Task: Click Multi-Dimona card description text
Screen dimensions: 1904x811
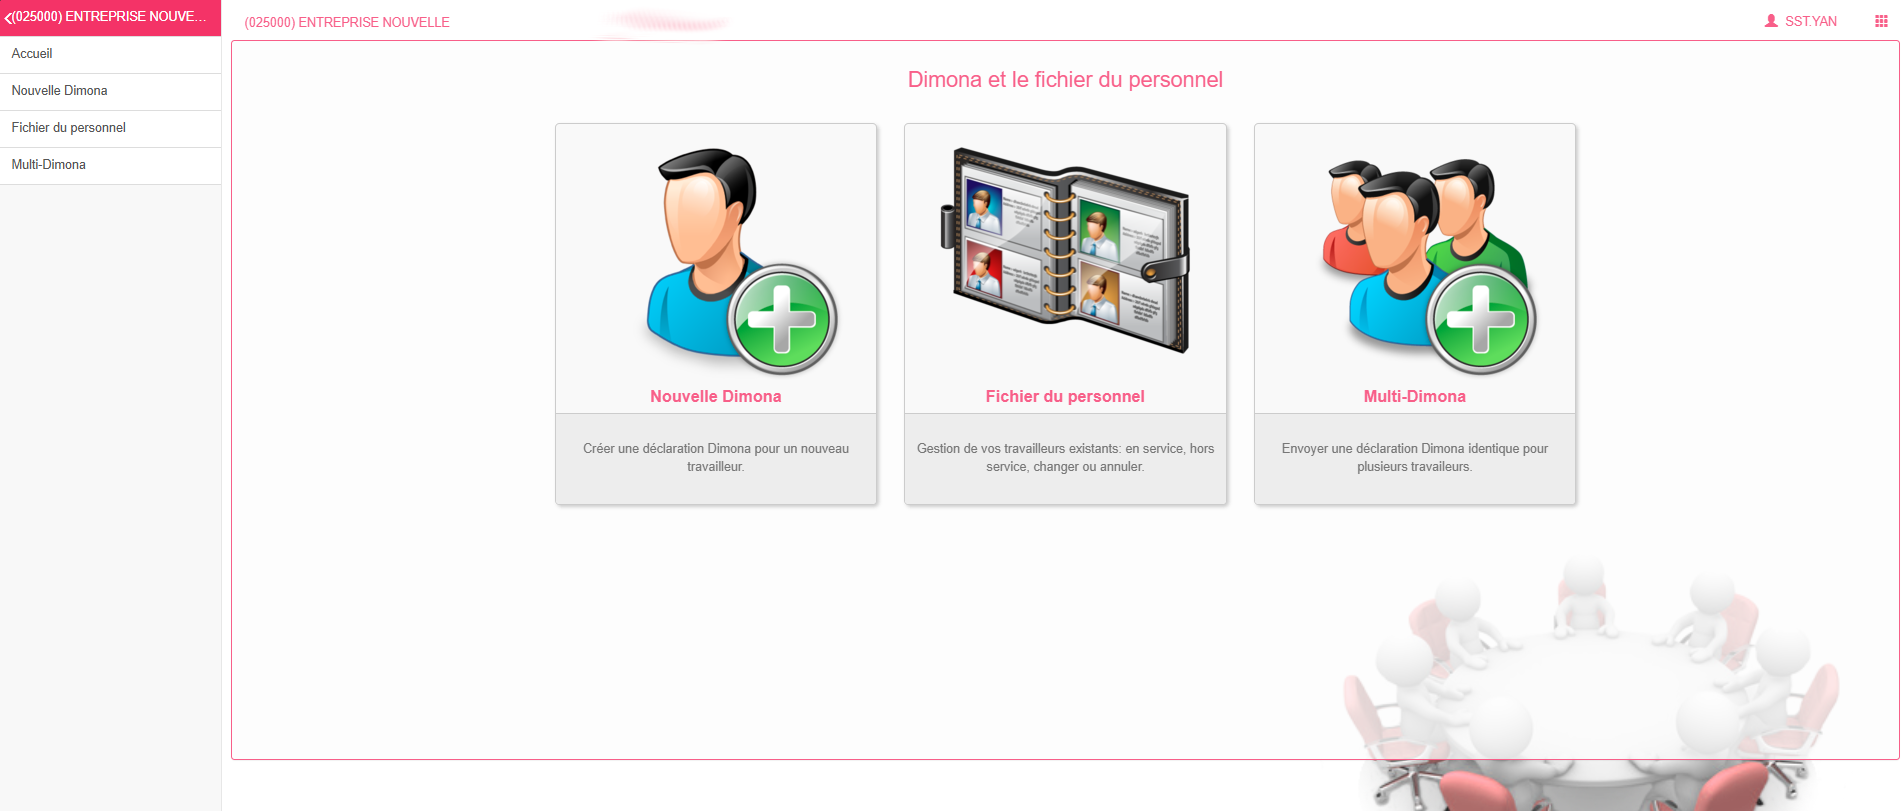Action: tap(1414, 457)
